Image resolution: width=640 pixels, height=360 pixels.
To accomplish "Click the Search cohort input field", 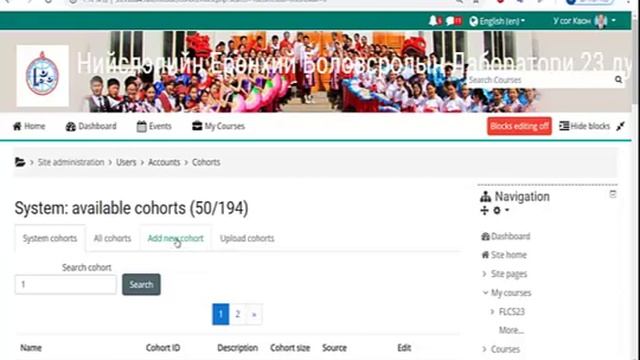I will [66, 284].
